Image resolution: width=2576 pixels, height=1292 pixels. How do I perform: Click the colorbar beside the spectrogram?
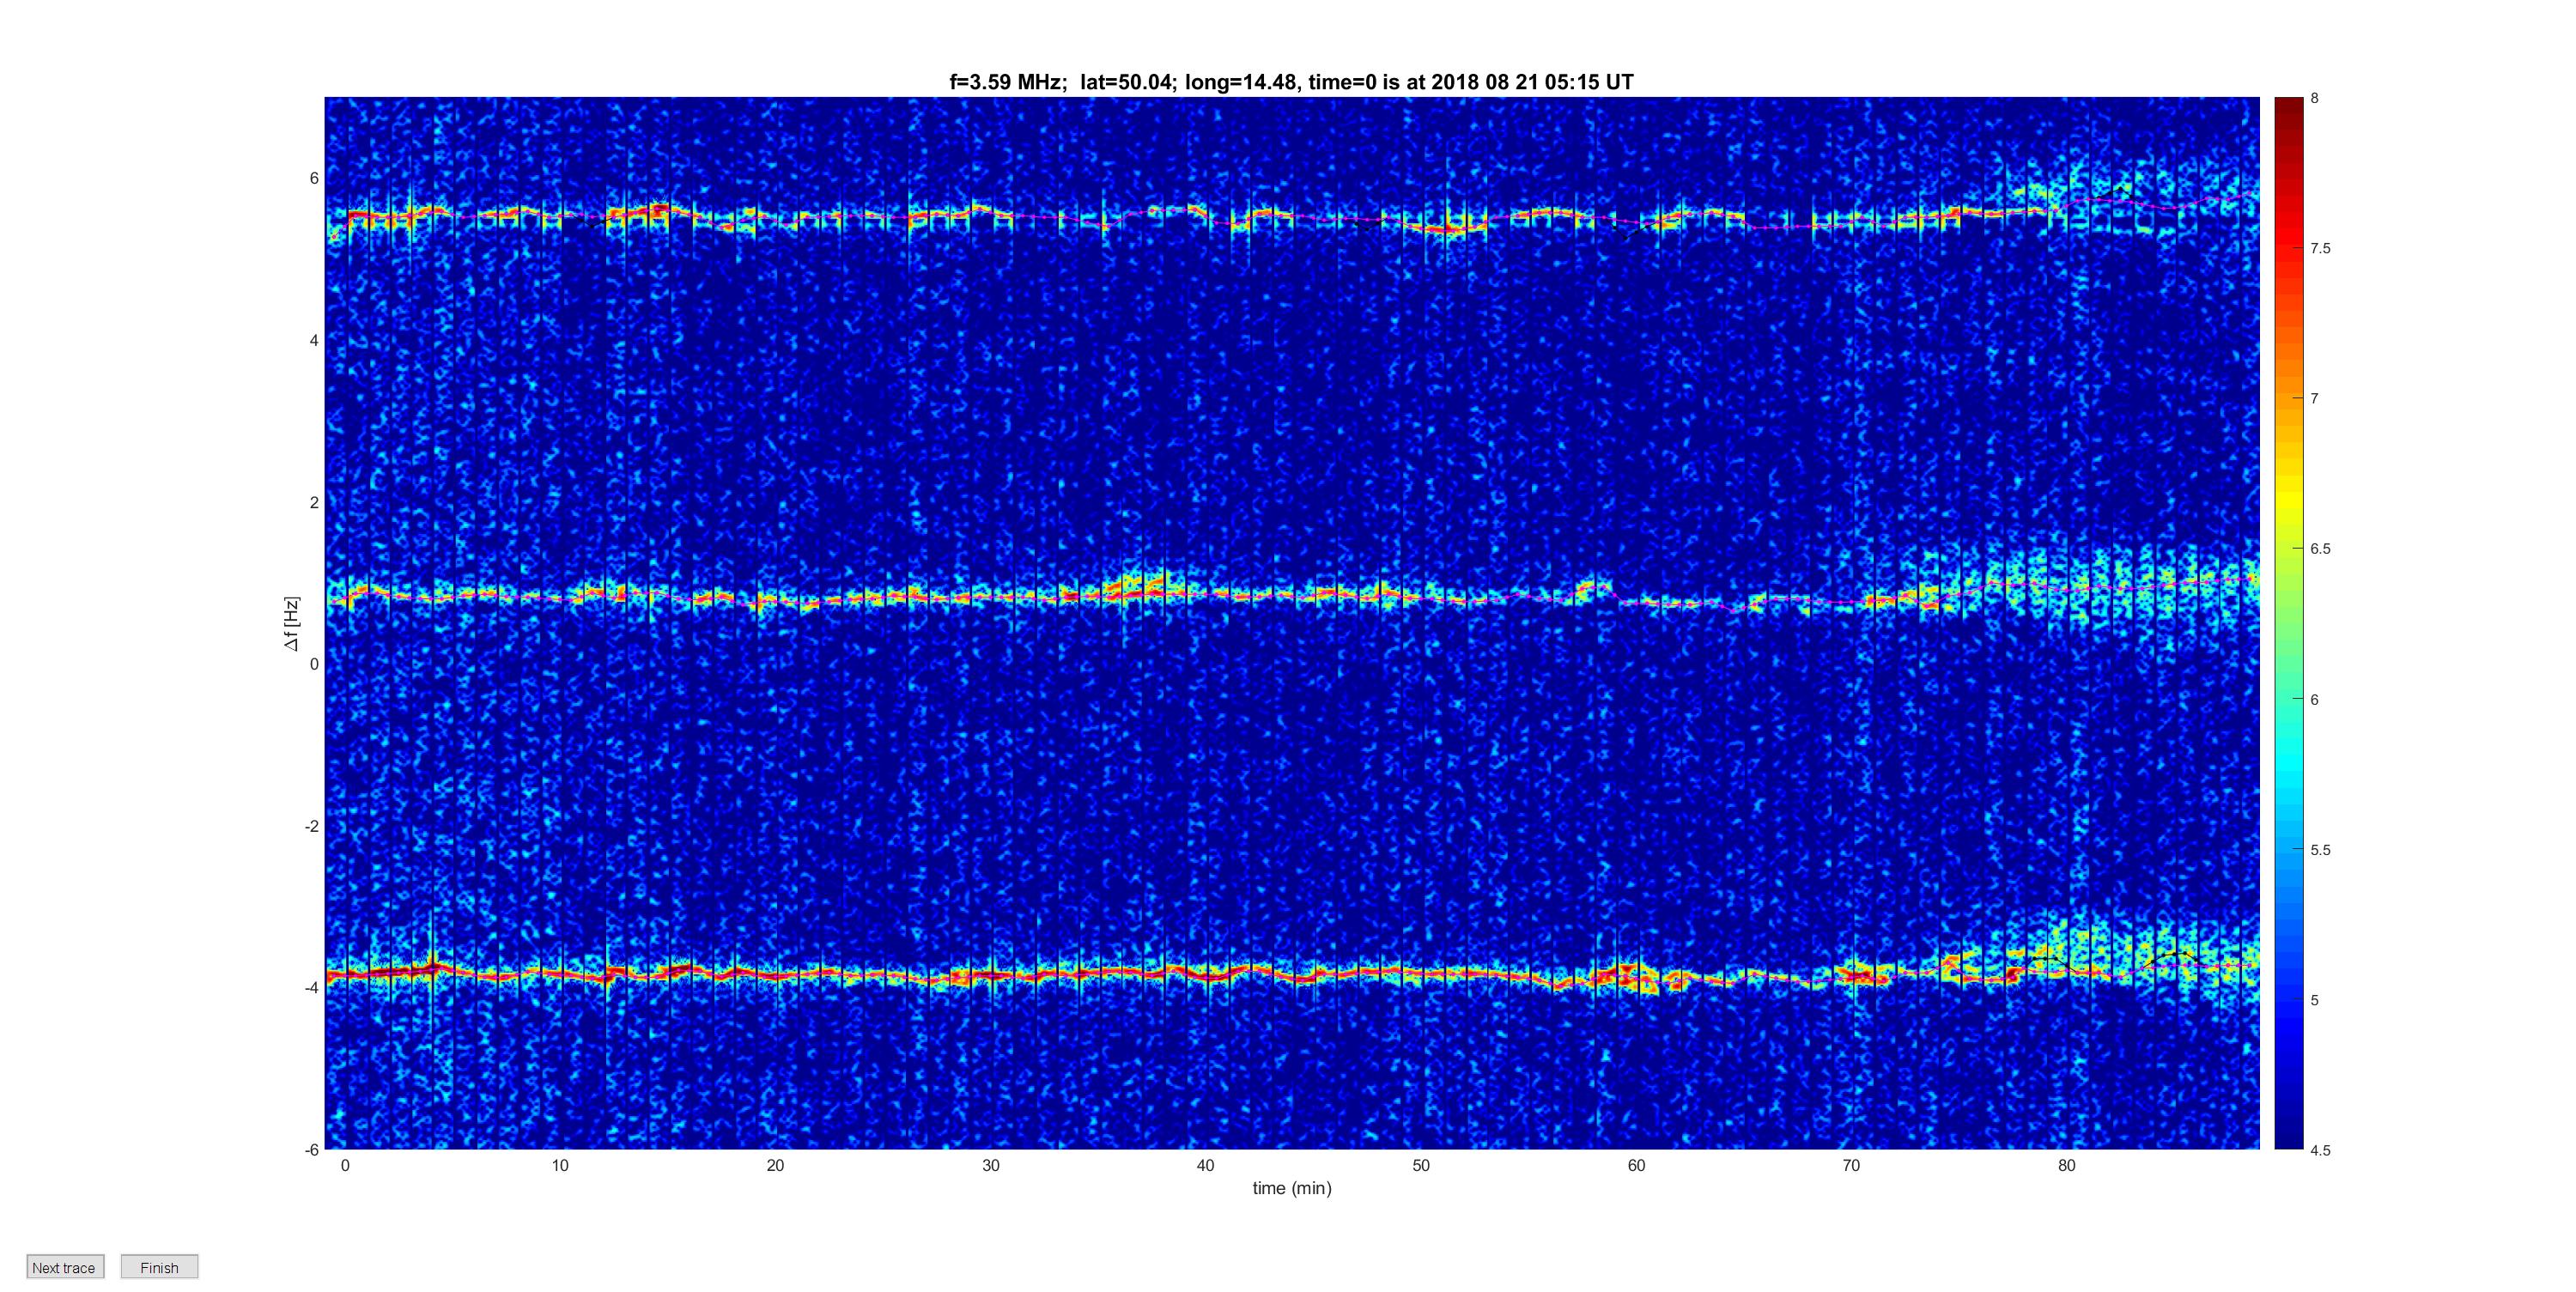click(x=2288, y=623)
